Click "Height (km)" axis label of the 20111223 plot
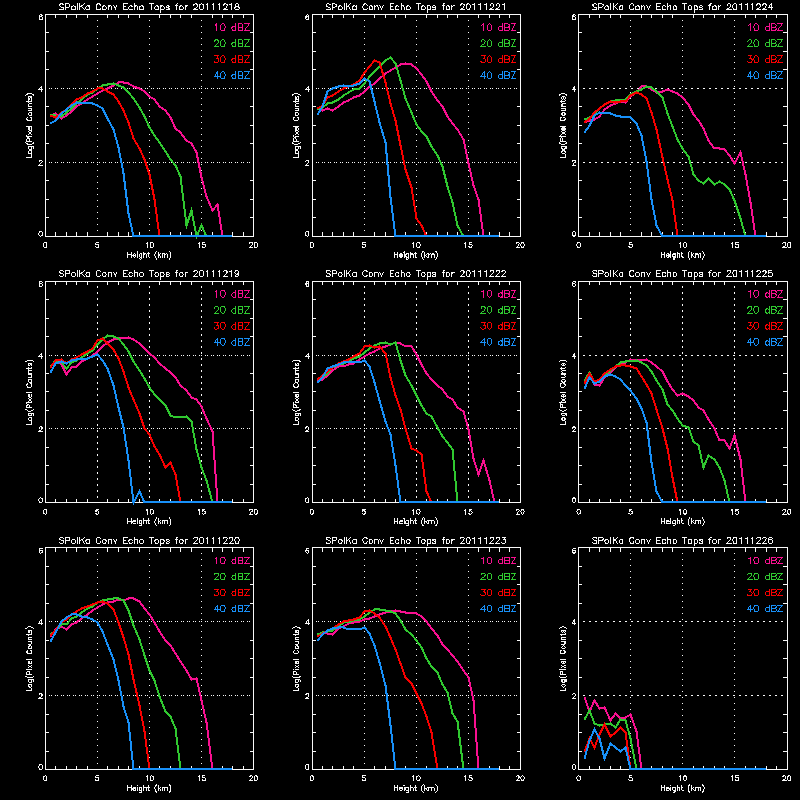This screenshot has height=800, width=800. pos(416,788)
